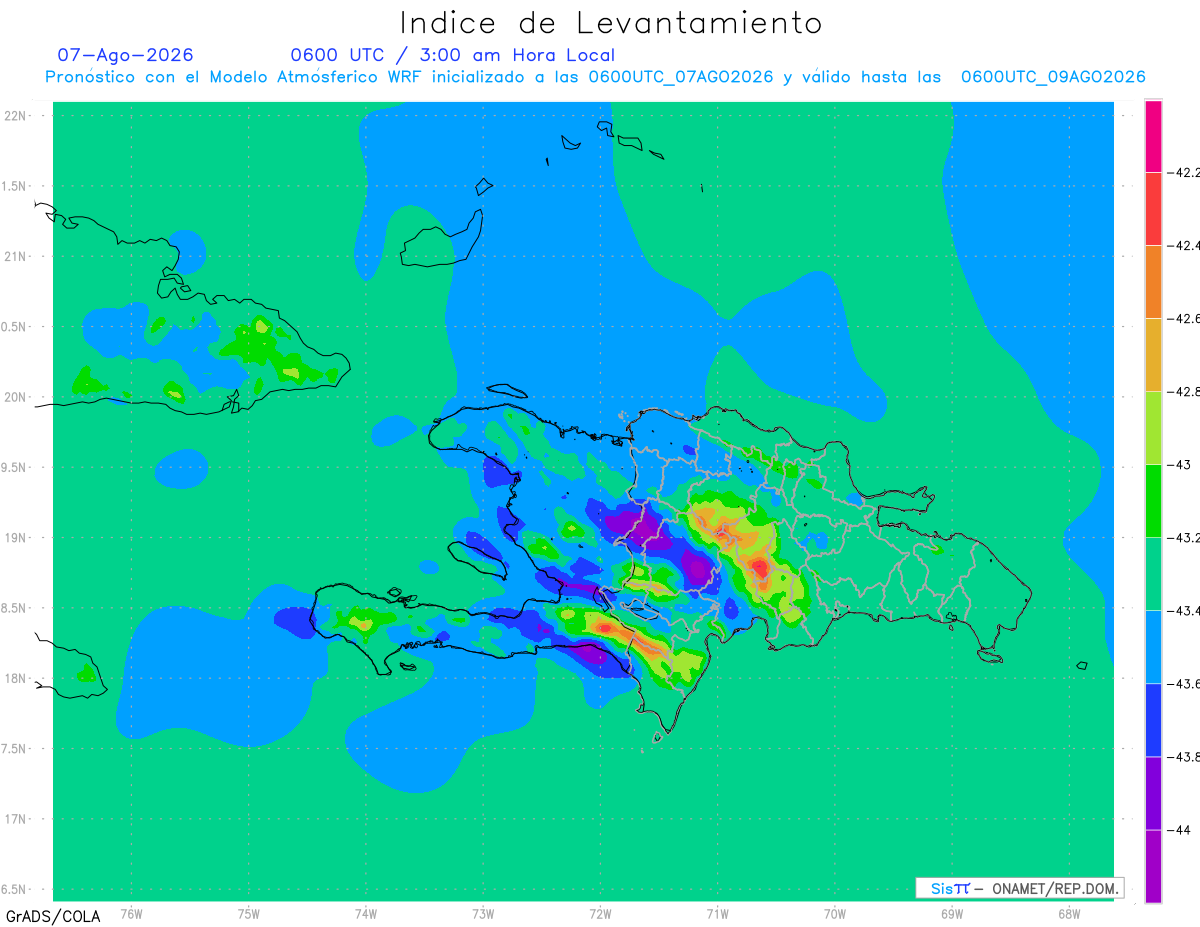Screen dimensions: 1200x927
Task: Click the '-43.6' legend value
Action: [1184, 683]
